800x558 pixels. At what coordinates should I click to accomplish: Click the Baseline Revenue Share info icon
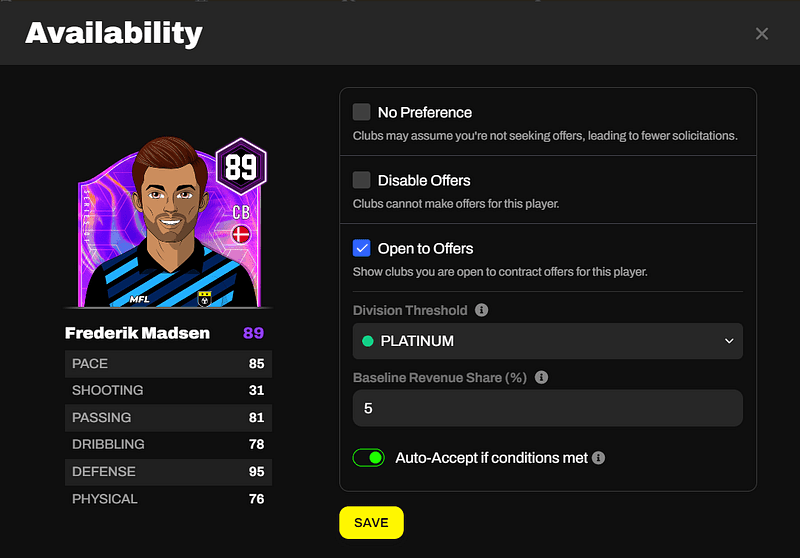click(541, 378)
